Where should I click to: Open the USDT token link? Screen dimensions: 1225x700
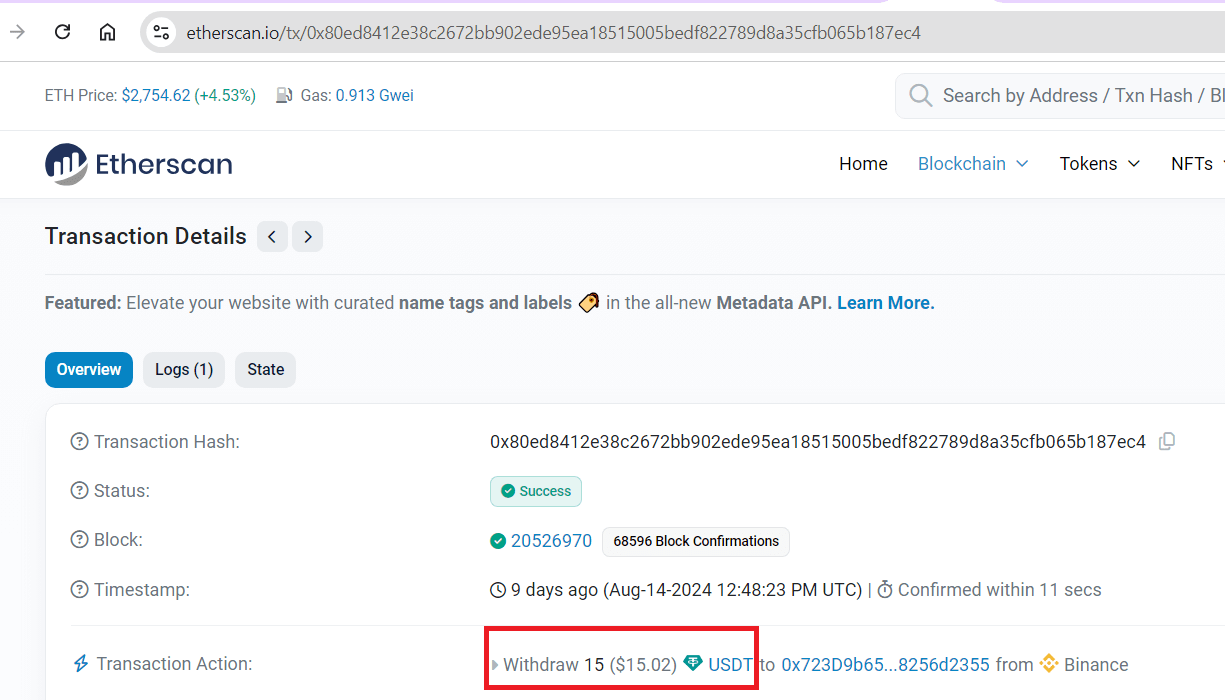point(731,664)
